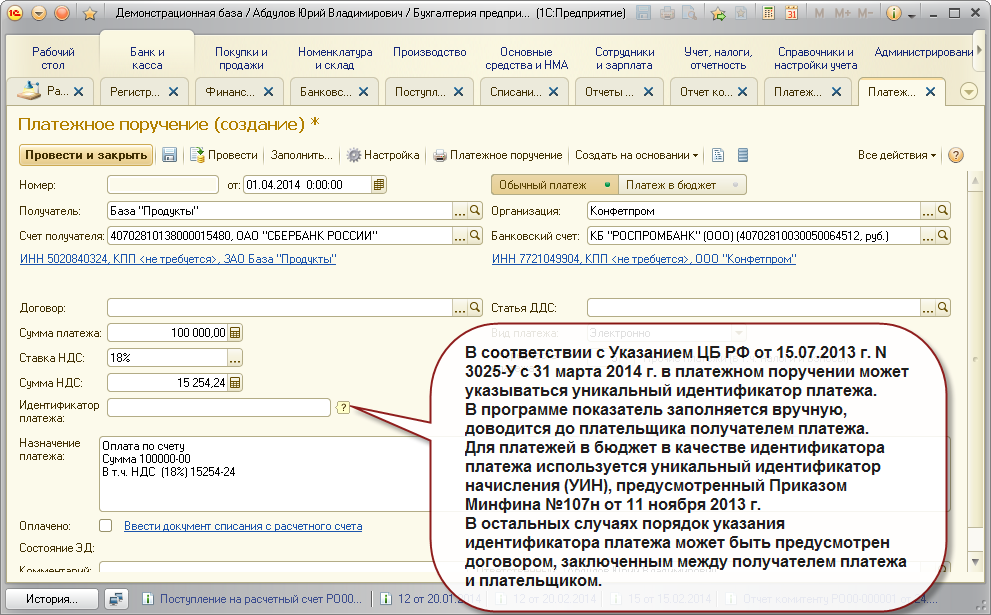The width and height of the screenshot is (991, 615).
Task: Open Получатель record with magnifier icon
Action: [x=475, y=210]
